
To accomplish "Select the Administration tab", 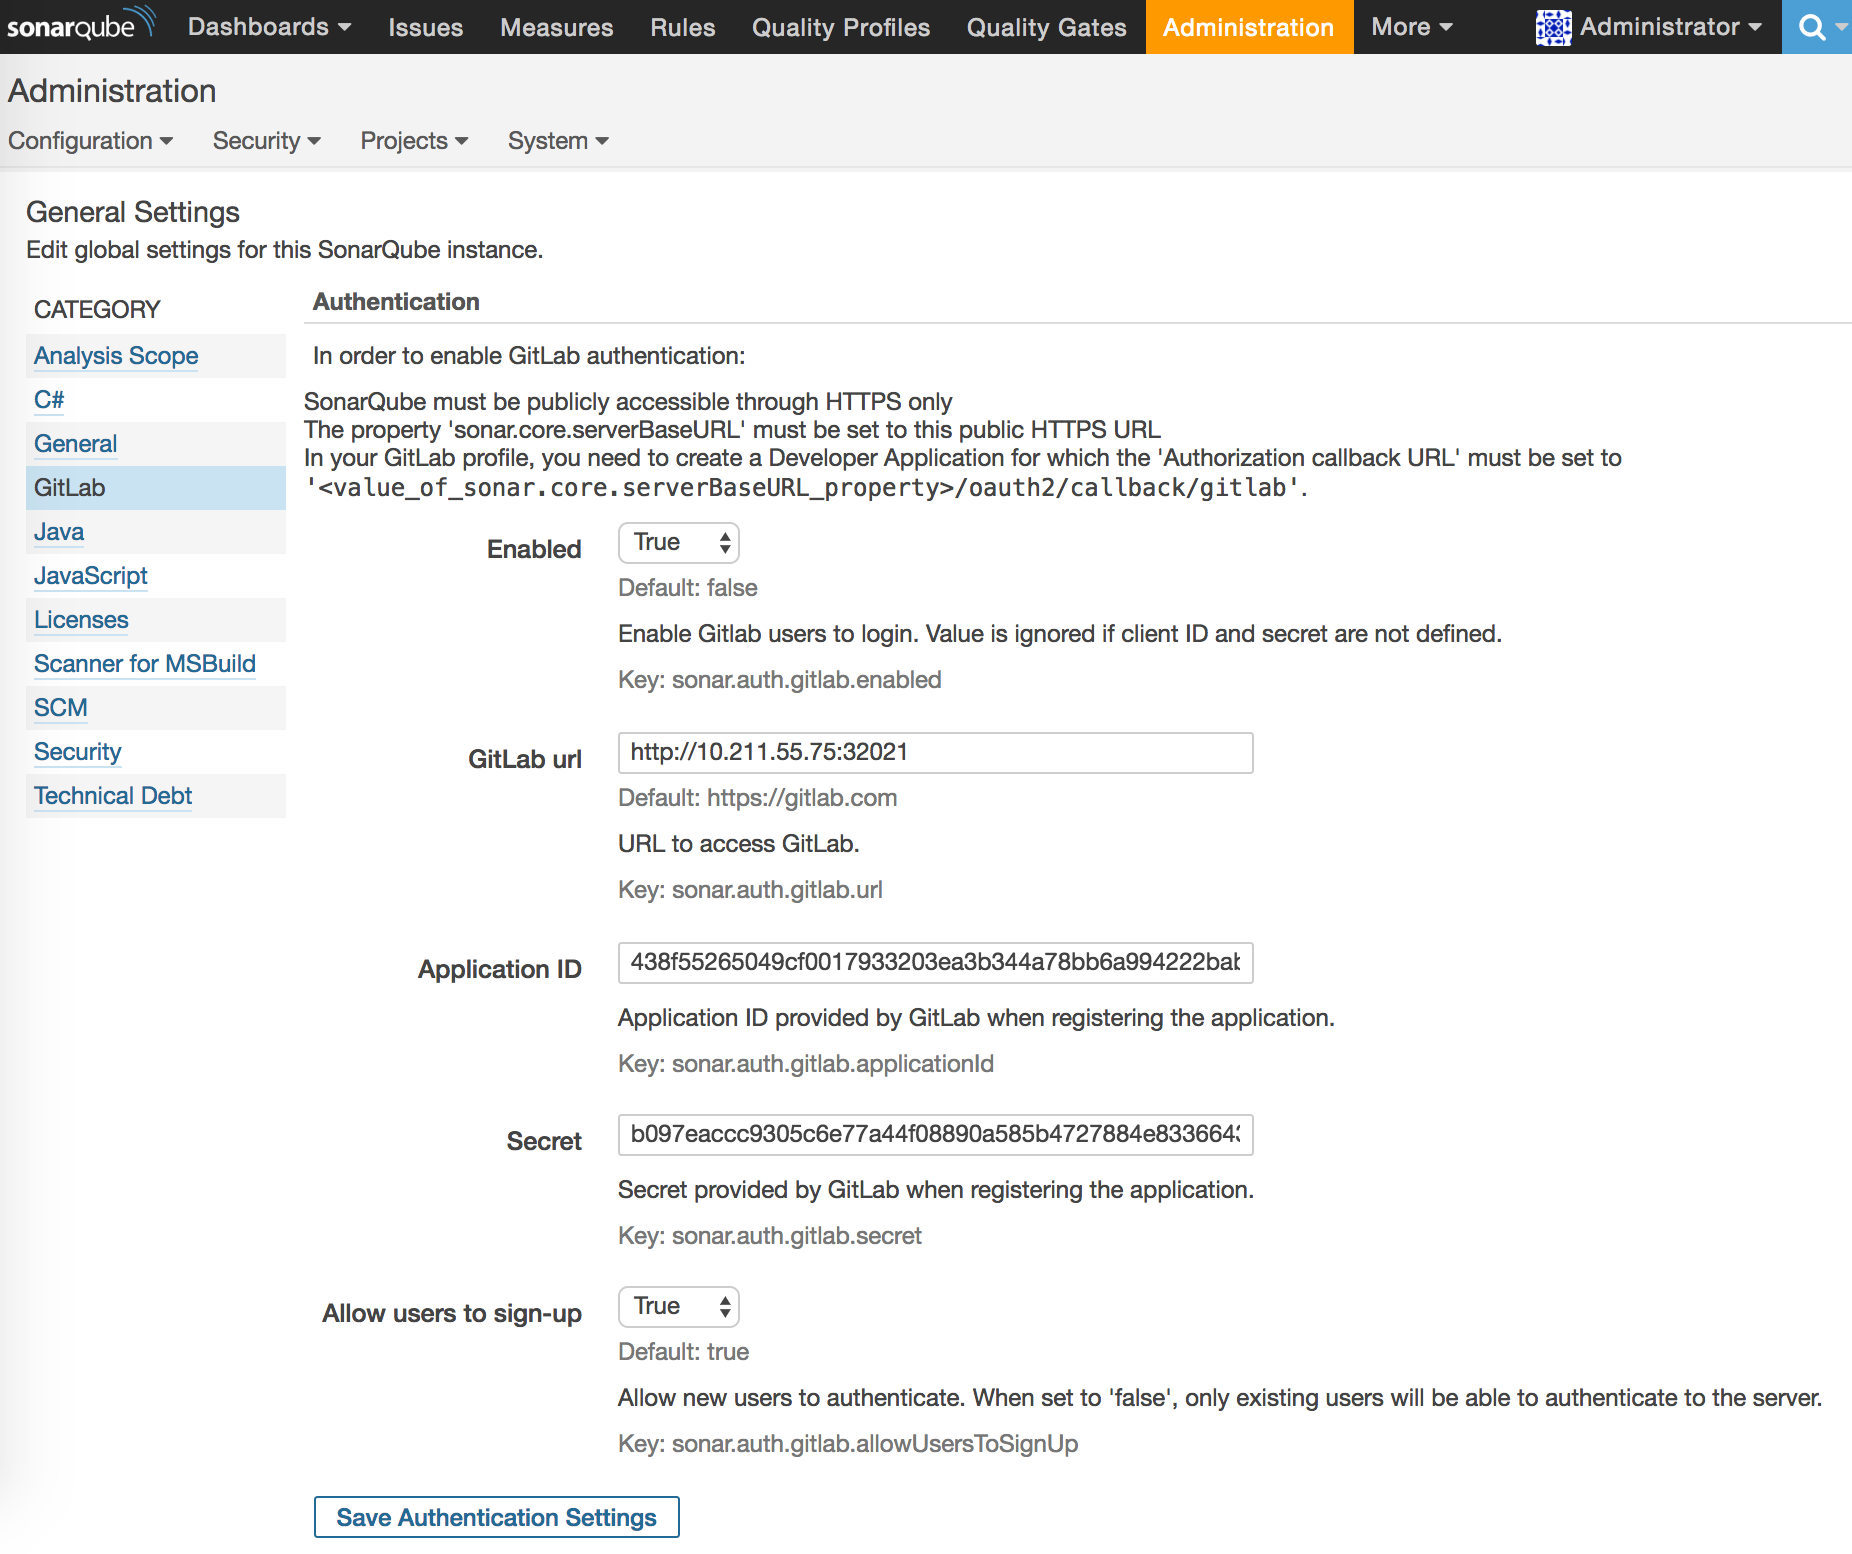I will tap(1249, 27).
